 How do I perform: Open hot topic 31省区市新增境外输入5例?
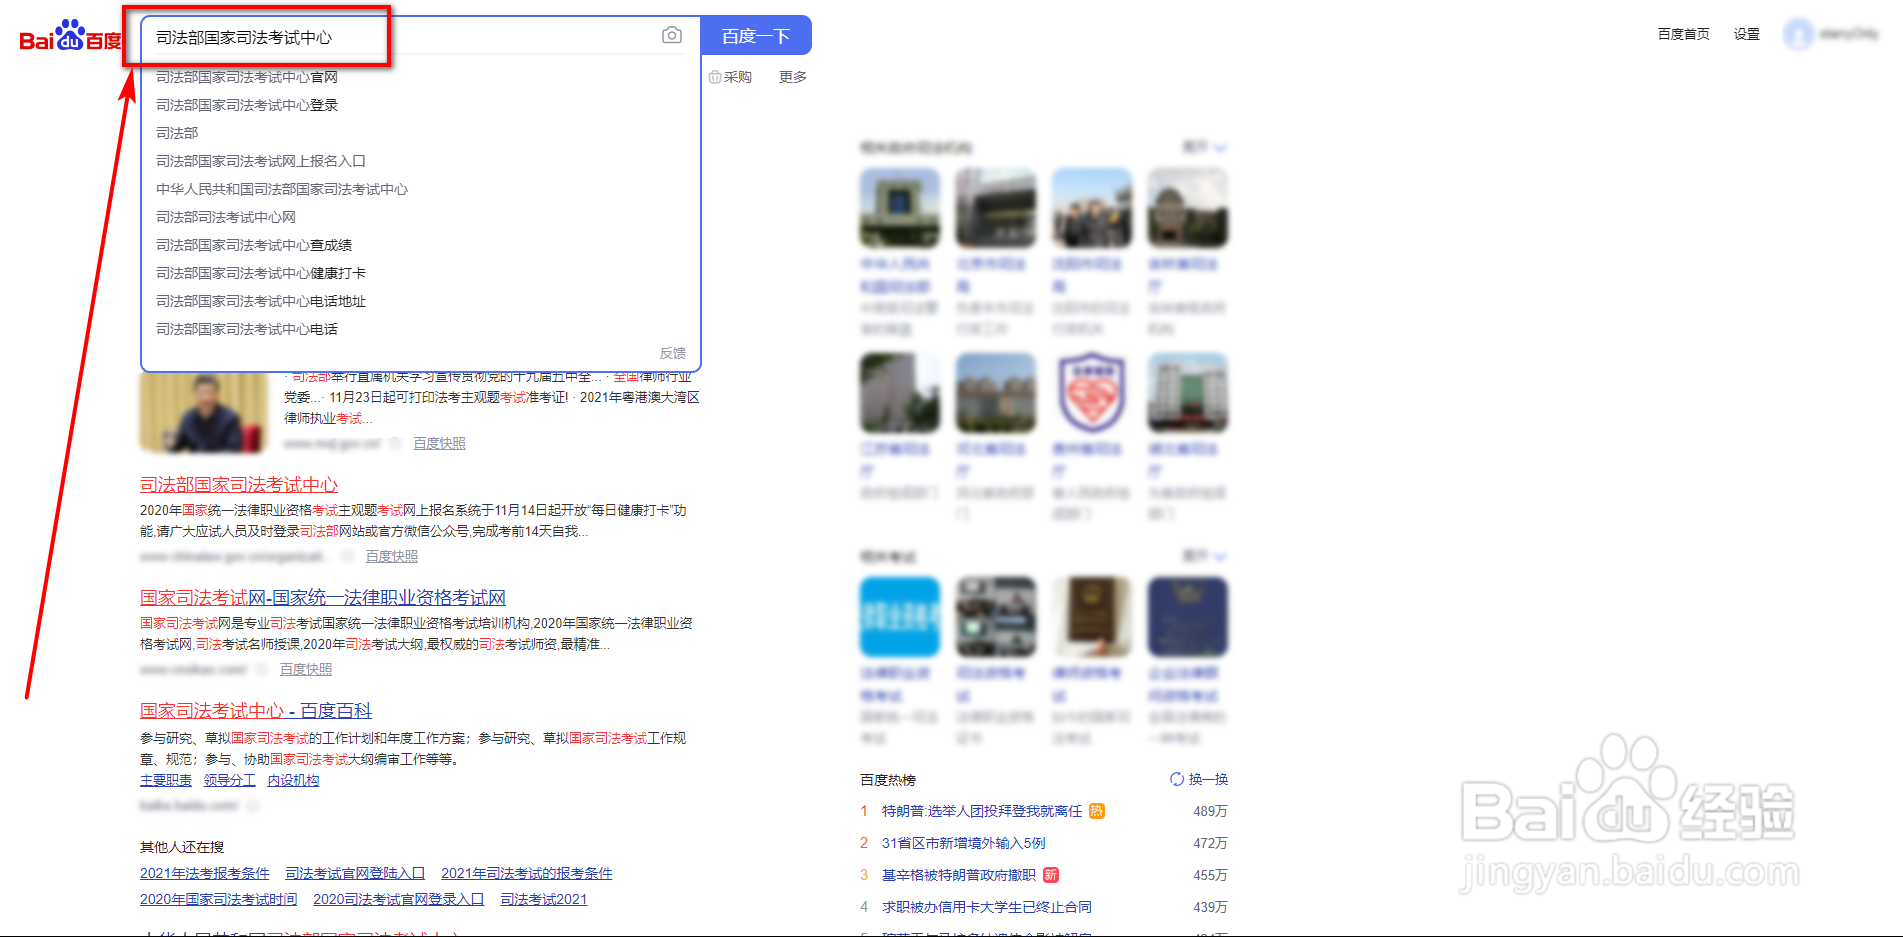pos(964,843)
